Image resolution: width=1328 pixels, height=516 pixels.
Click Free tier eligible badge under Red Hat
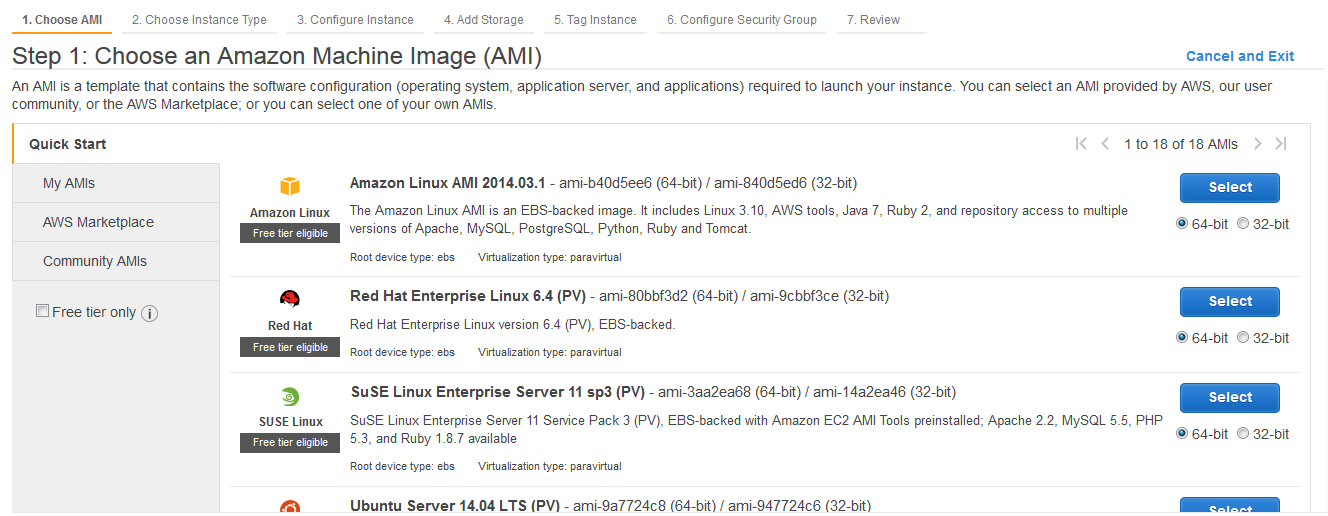point(290,347)
